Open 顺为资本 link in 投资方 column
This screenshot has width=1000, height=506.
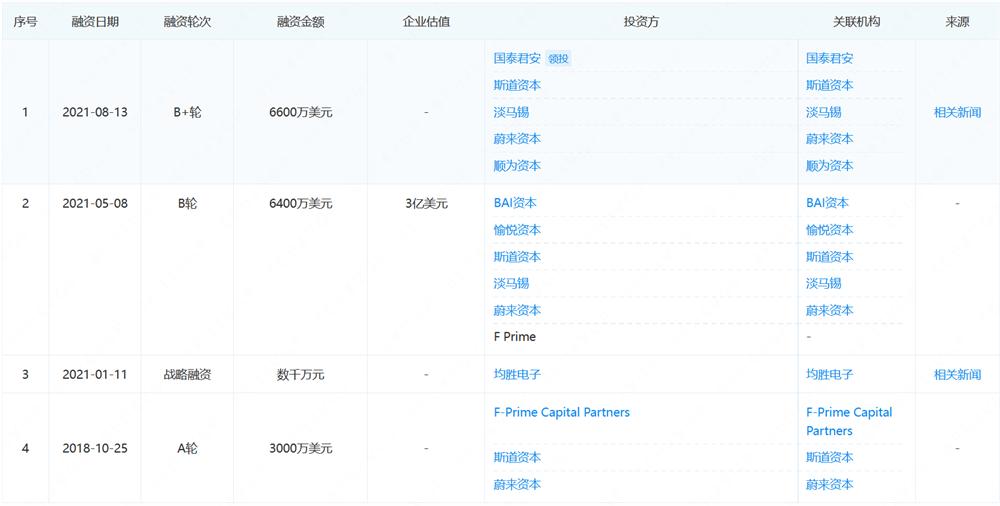coord(517,166)
